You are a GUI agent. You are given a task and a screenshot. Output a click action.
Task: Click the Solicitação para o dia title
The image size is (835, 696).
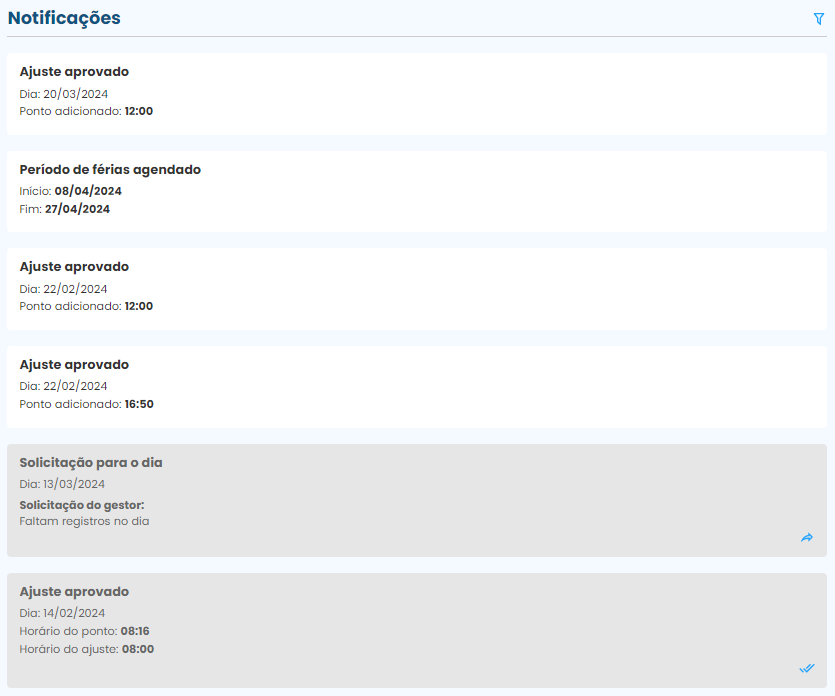point(91,463)
